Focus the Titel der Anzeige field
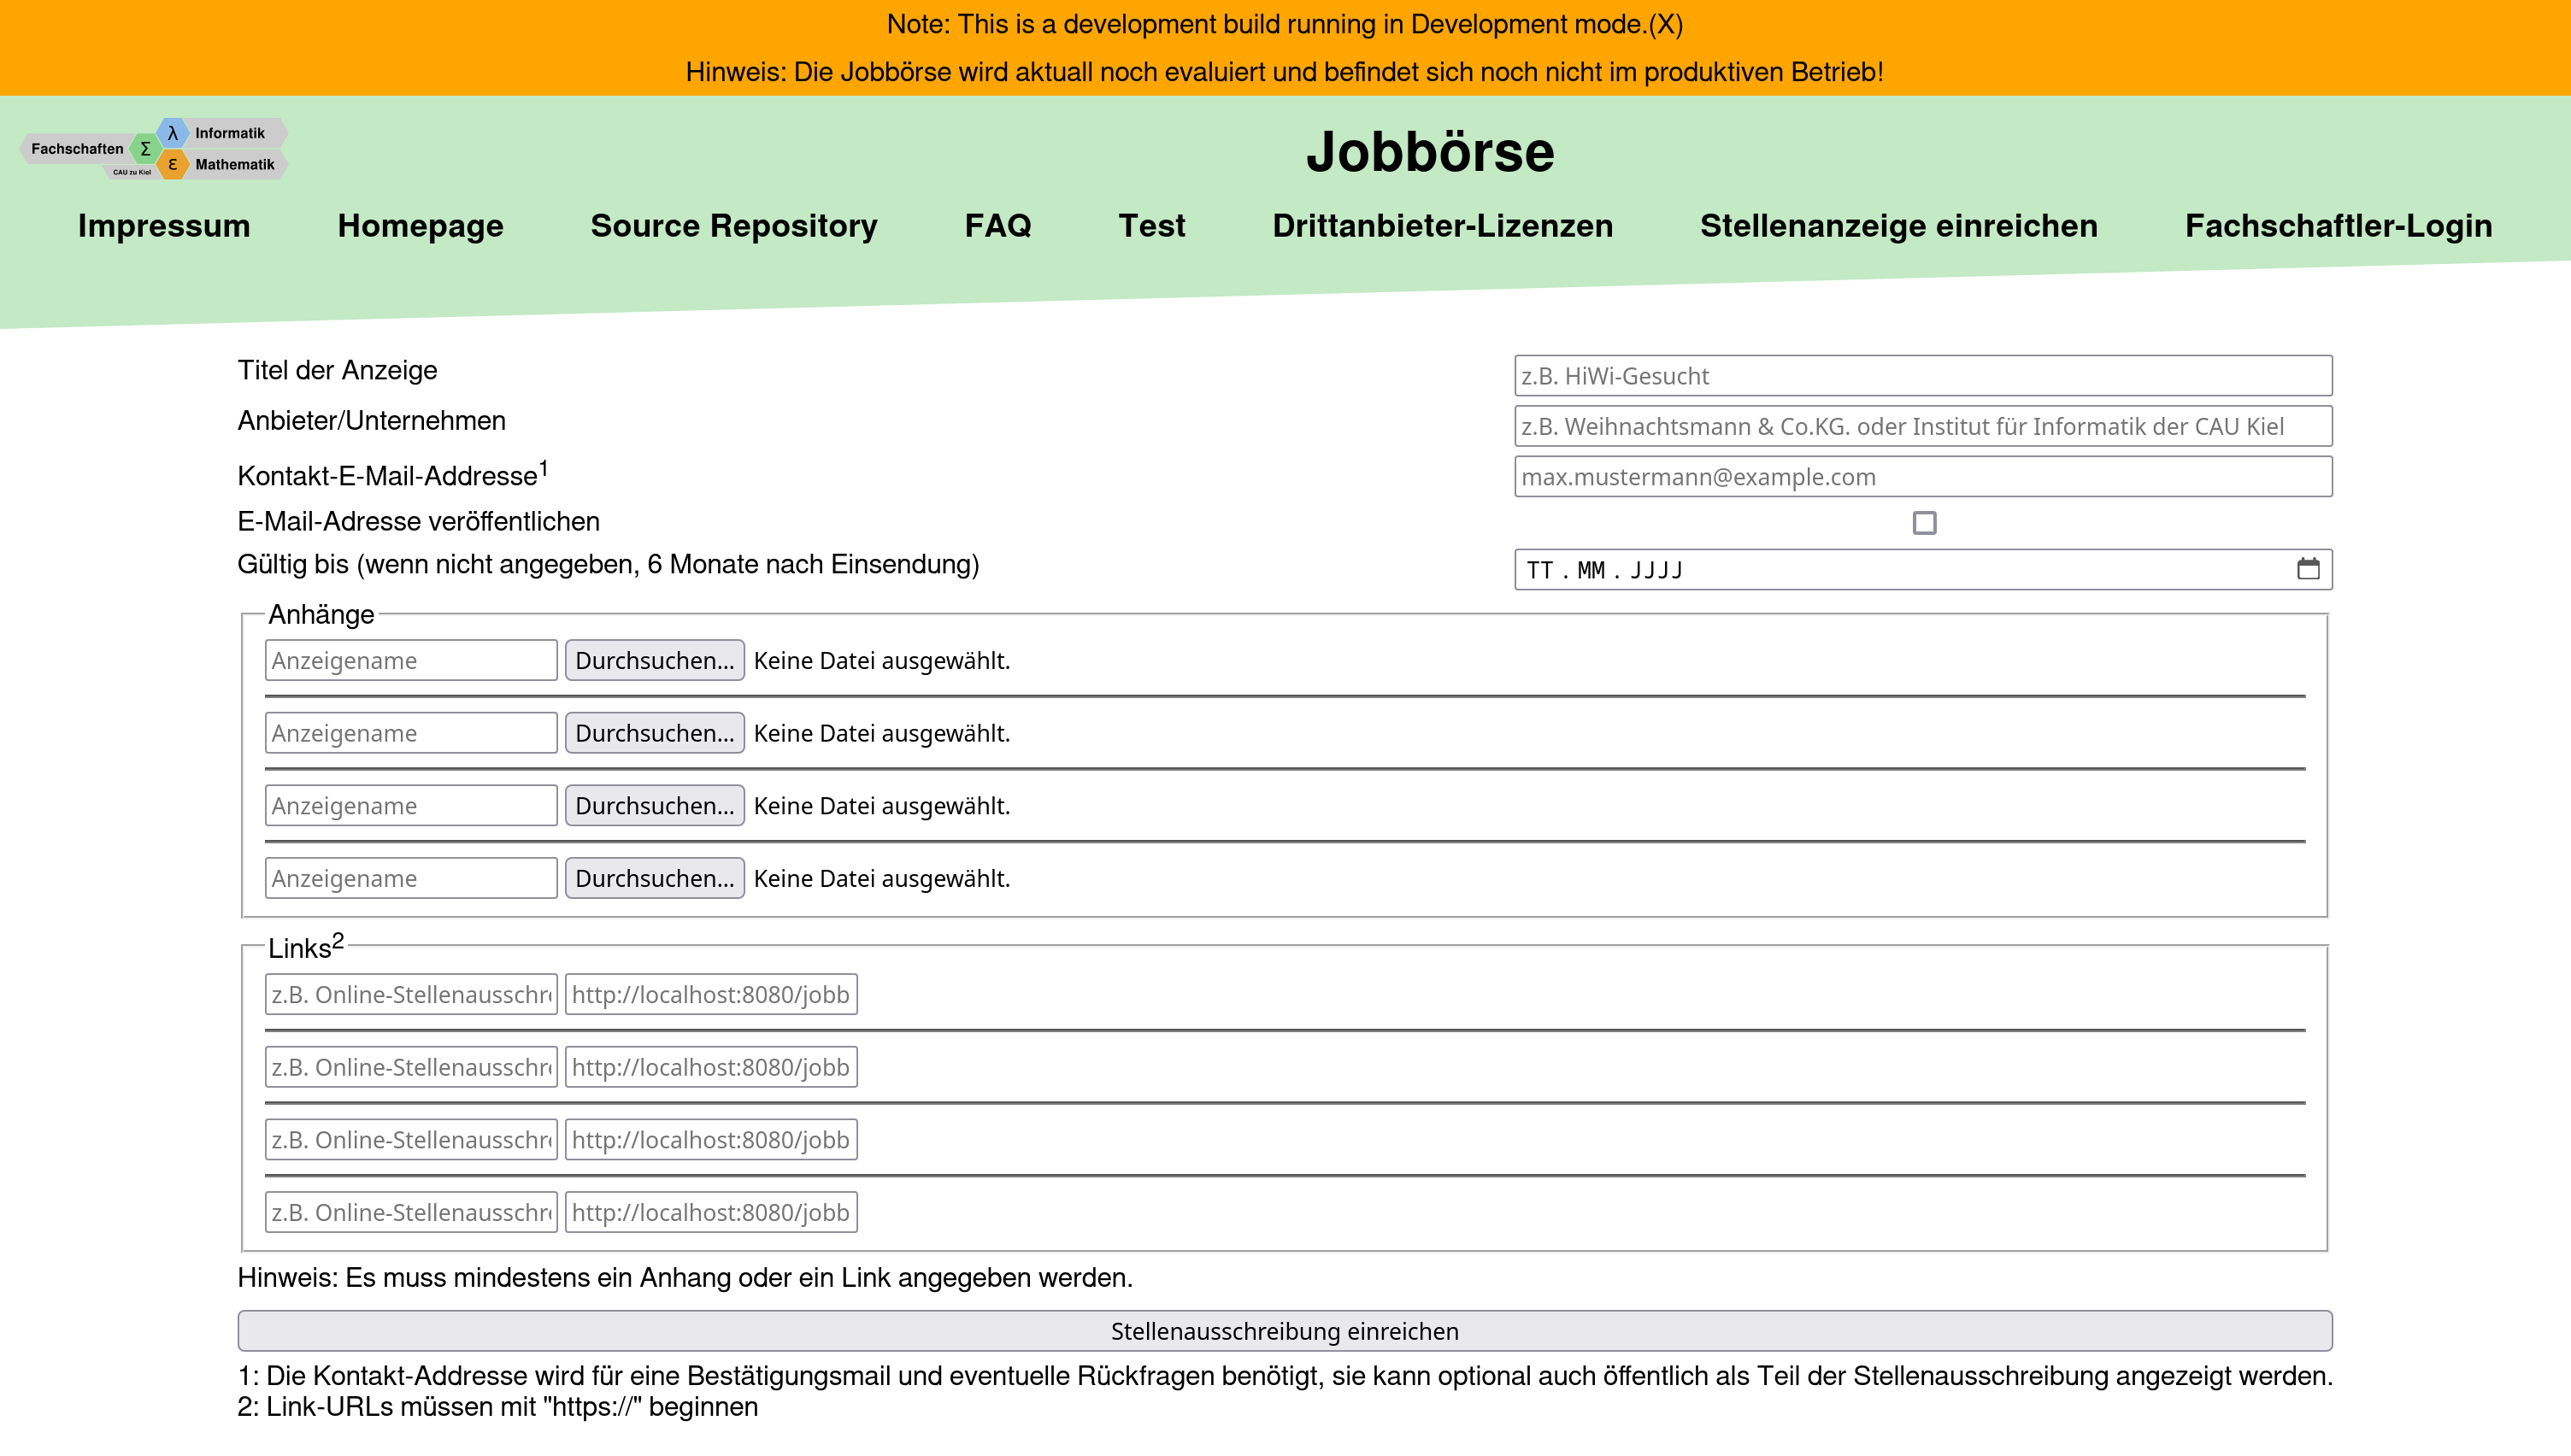 1922,376
